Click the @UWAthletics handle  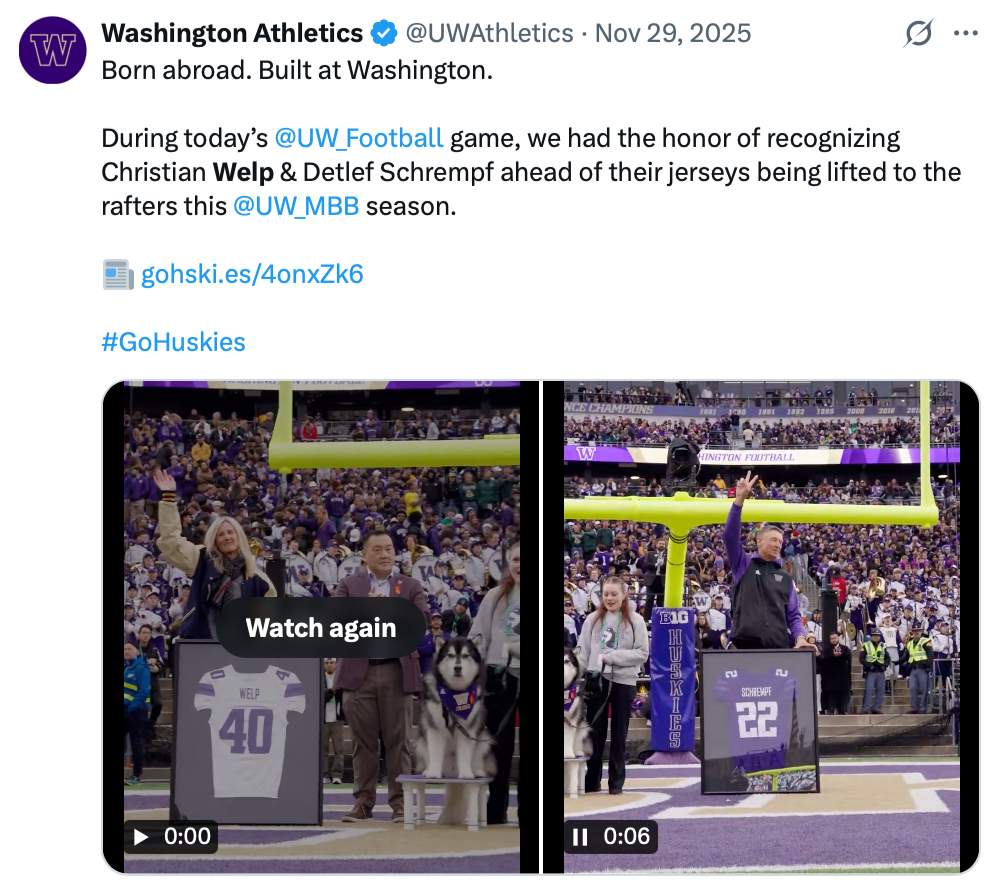tap(488, 34)
